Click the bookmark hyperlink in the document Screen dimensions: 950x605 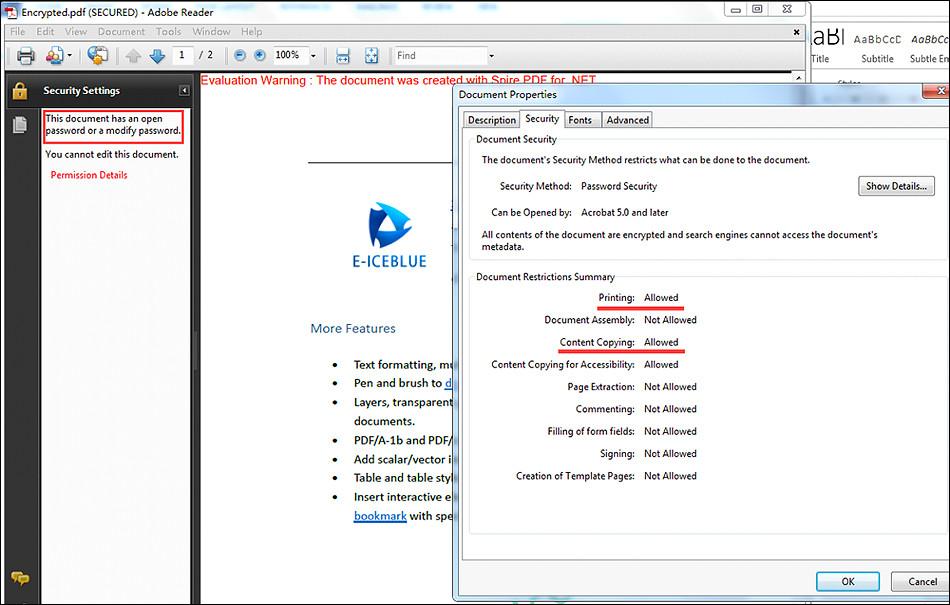(380, 516)
